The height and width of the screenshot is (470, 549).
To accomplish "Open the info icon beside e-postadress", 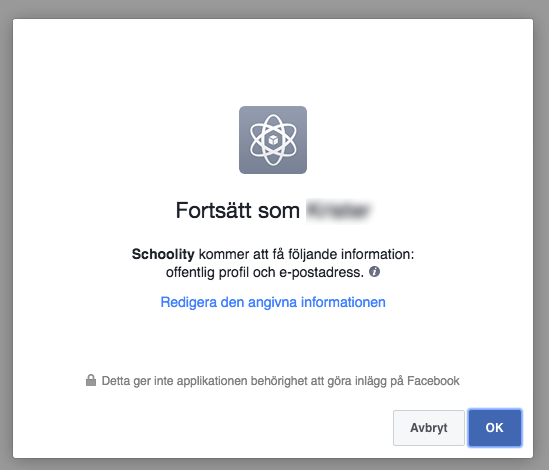I will pos(374,271).
